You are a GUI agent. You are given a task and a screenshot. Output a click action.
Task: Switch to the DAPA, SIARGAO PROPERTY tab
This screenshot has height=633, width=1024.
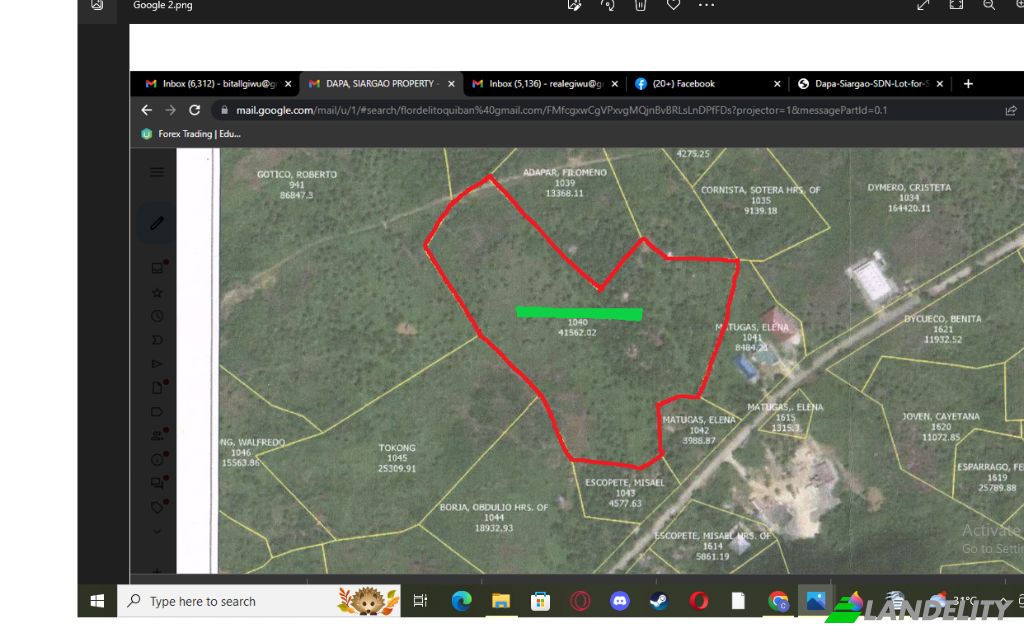coord(380,84)
